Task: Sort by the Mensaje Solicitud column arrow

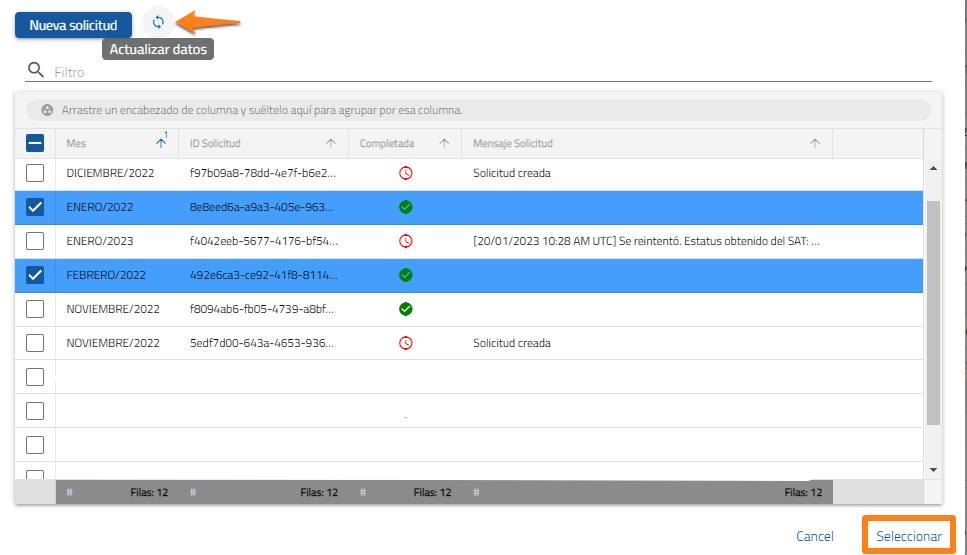Action: pos(815,144)
